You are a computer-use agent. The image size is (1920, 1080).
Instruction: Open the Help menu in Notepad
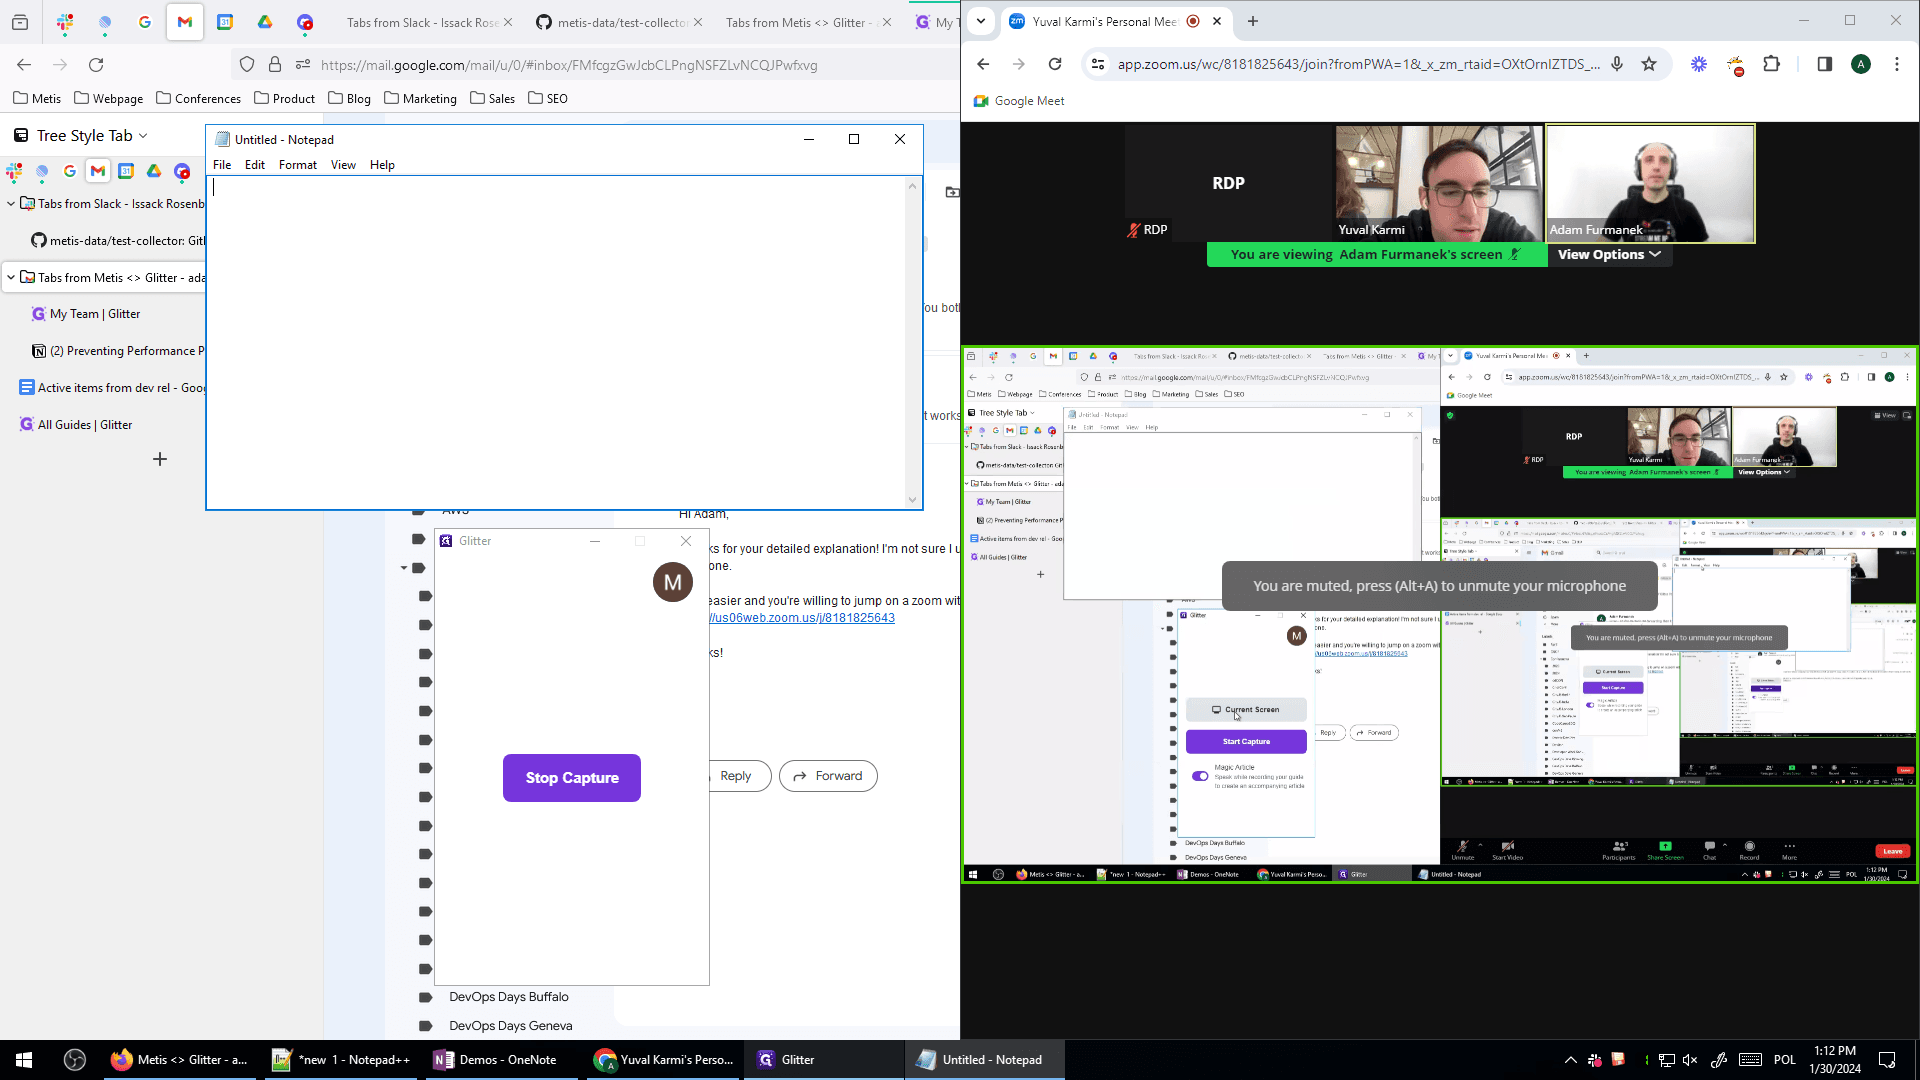tap(382, 165)
